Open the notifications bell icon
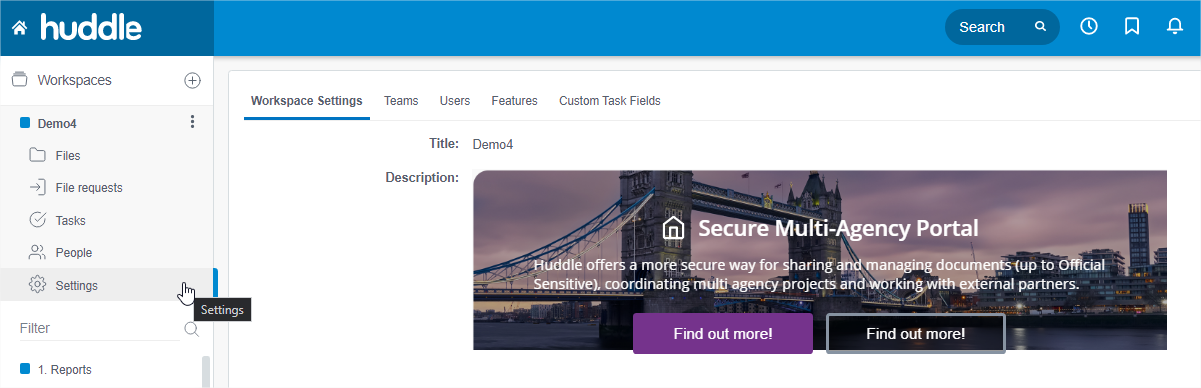 (1175, 27)
